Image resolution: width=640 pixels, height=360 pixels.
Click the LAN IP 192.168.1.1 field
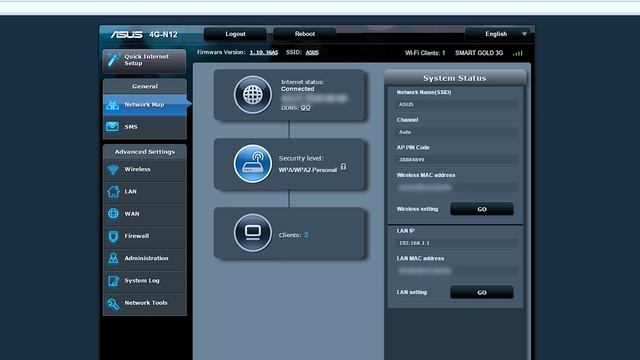coord(456,243)
